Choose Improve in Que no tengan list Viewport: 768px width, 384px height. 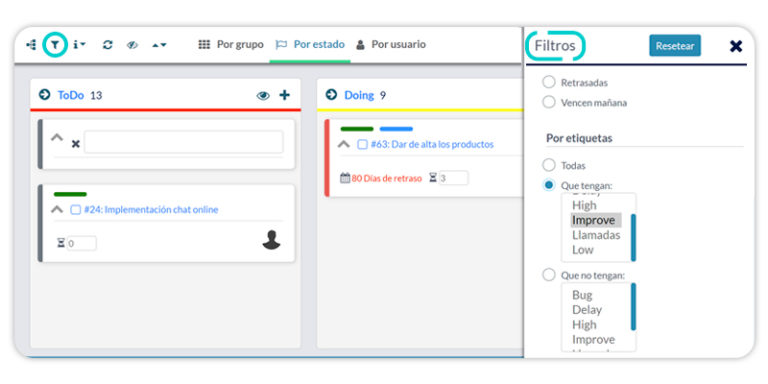click(593, 339)
